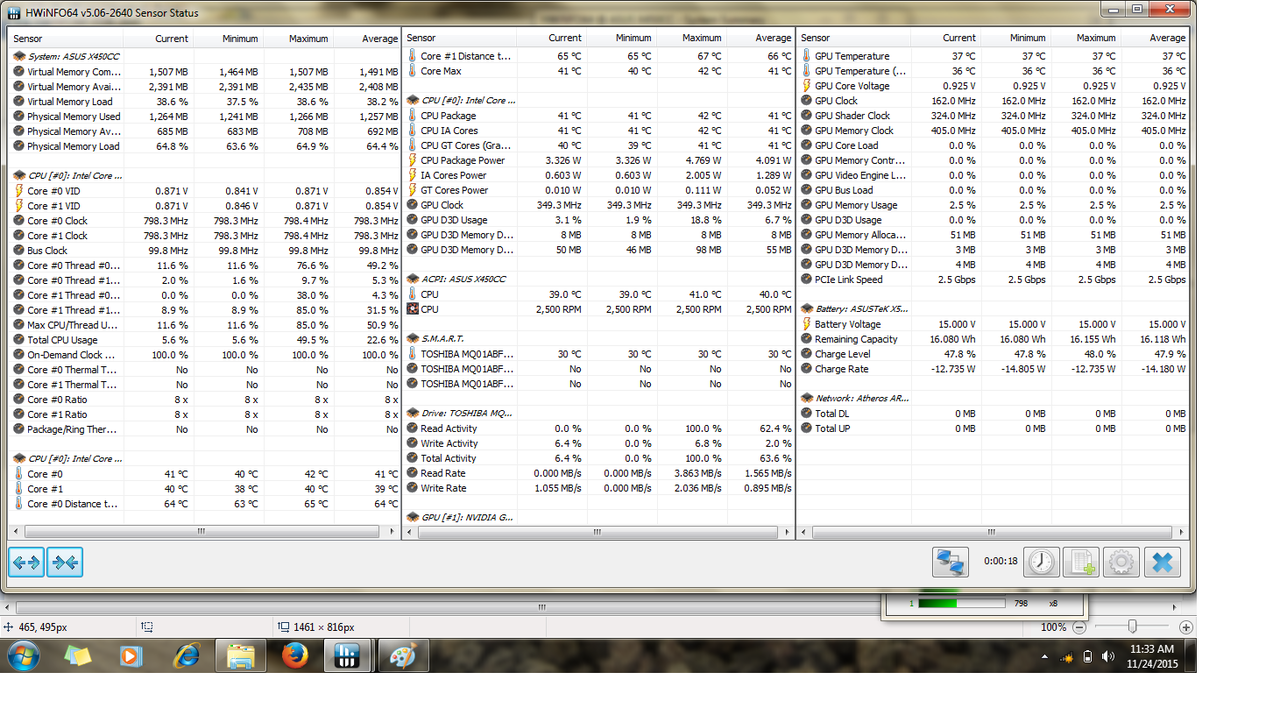This screenshot has height=715, width=1280.
Task: Select the 'Core Max' row
Action: tap(598, 71)
